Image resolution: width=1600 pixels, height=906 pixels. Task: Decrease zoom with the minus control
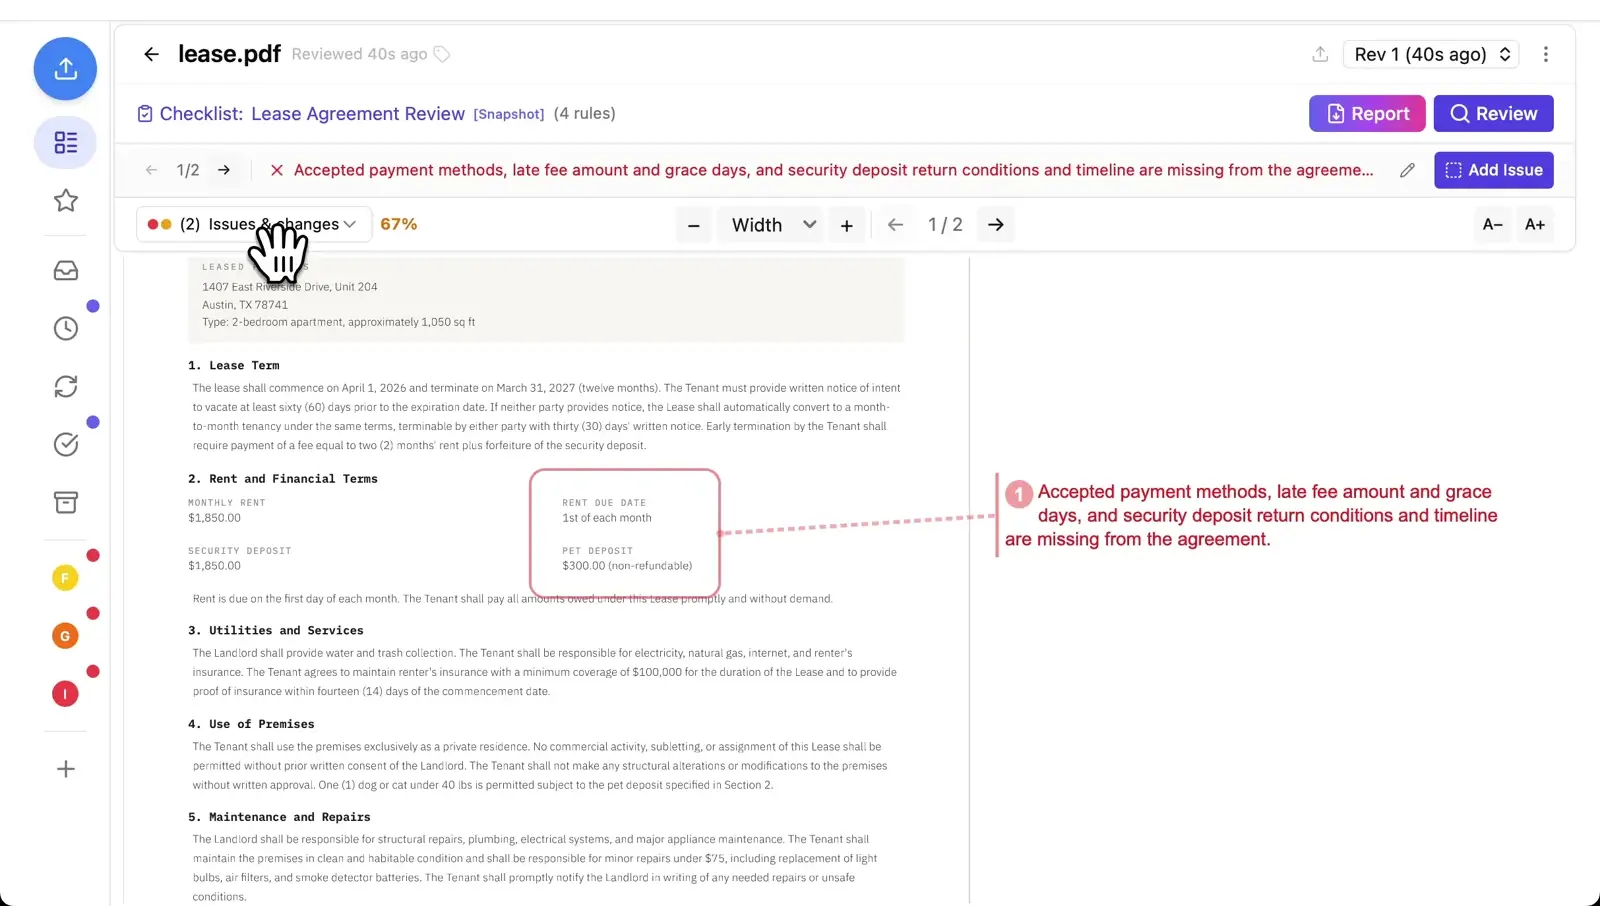tap(694, 224)
